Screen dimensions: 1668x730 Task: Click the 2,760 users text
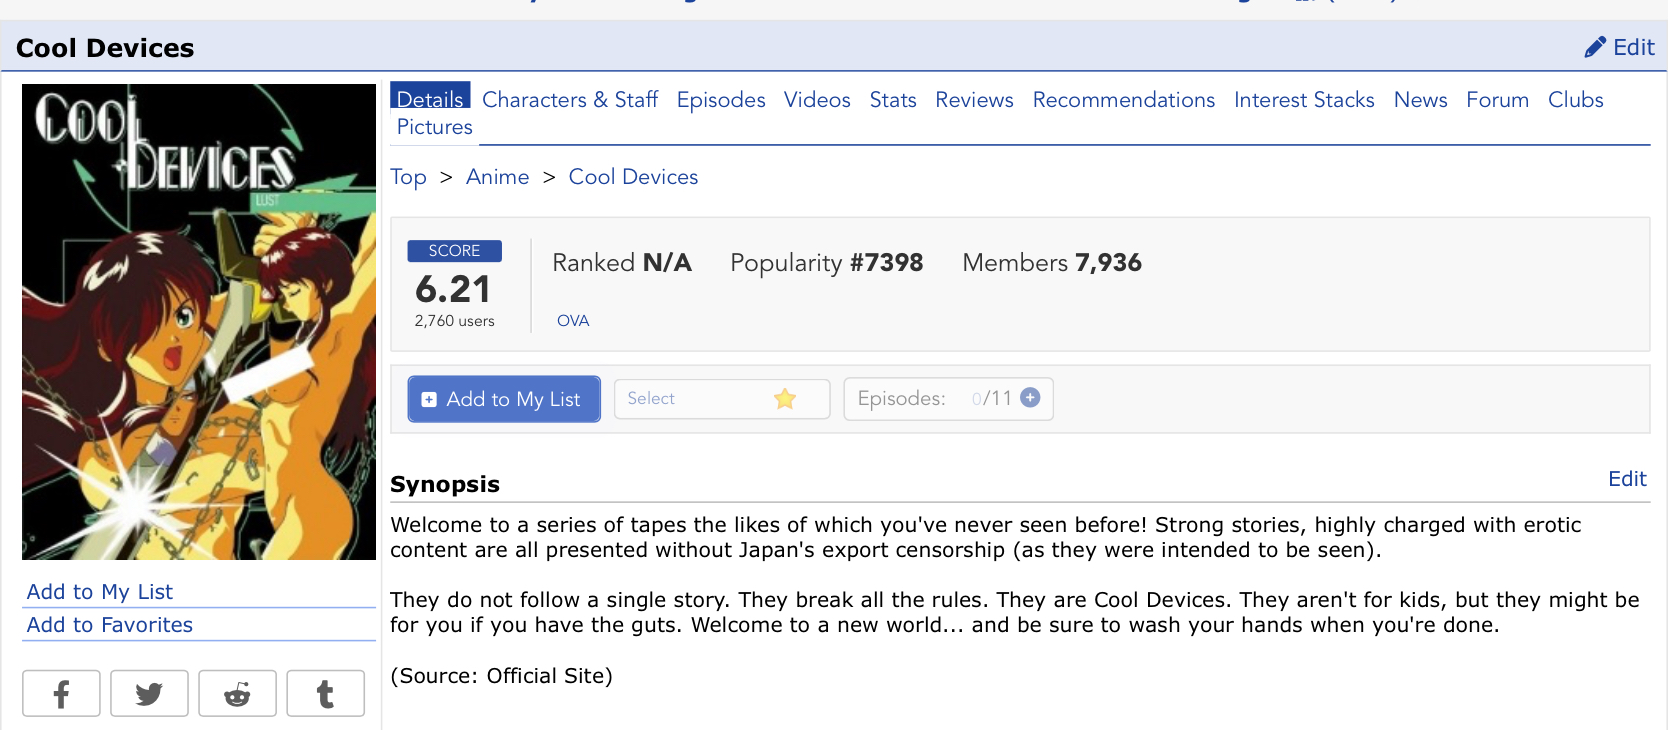click(x=455, y=320)
